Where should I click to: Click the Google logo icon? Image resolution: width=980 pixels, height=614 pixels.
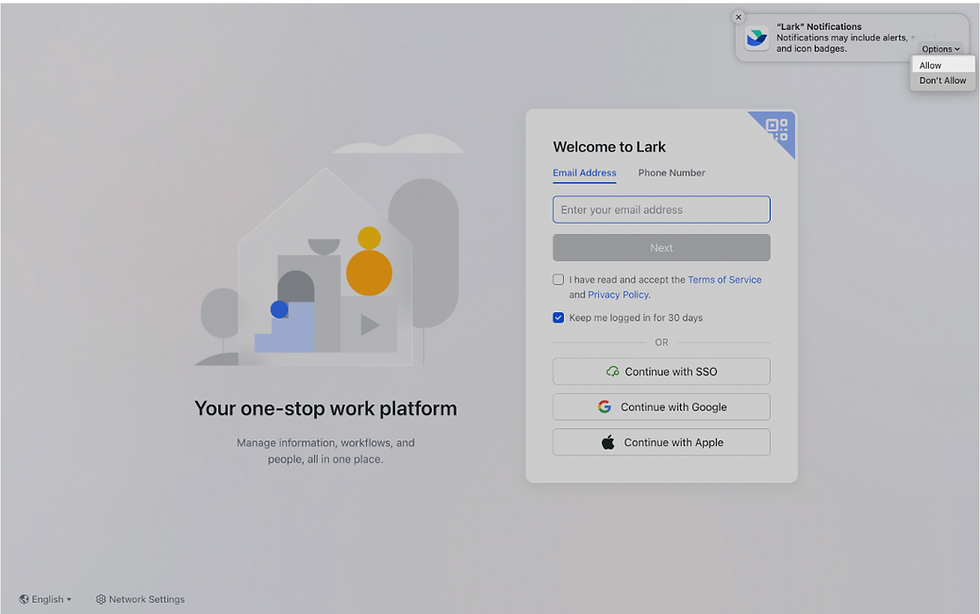pos(604,406)
